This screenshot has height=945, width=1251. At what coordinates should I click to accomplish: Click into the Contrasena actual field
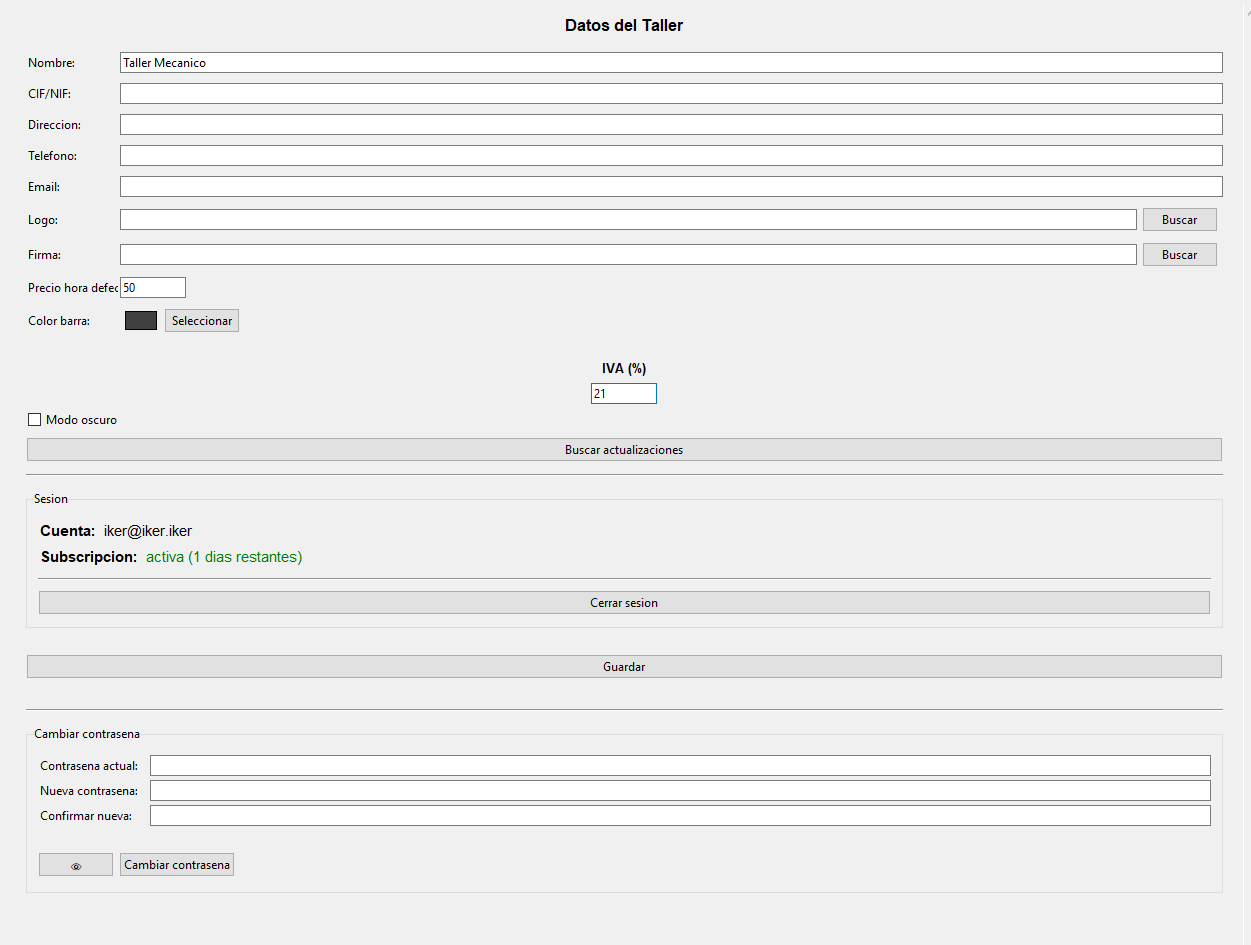(x=680, y=766)
